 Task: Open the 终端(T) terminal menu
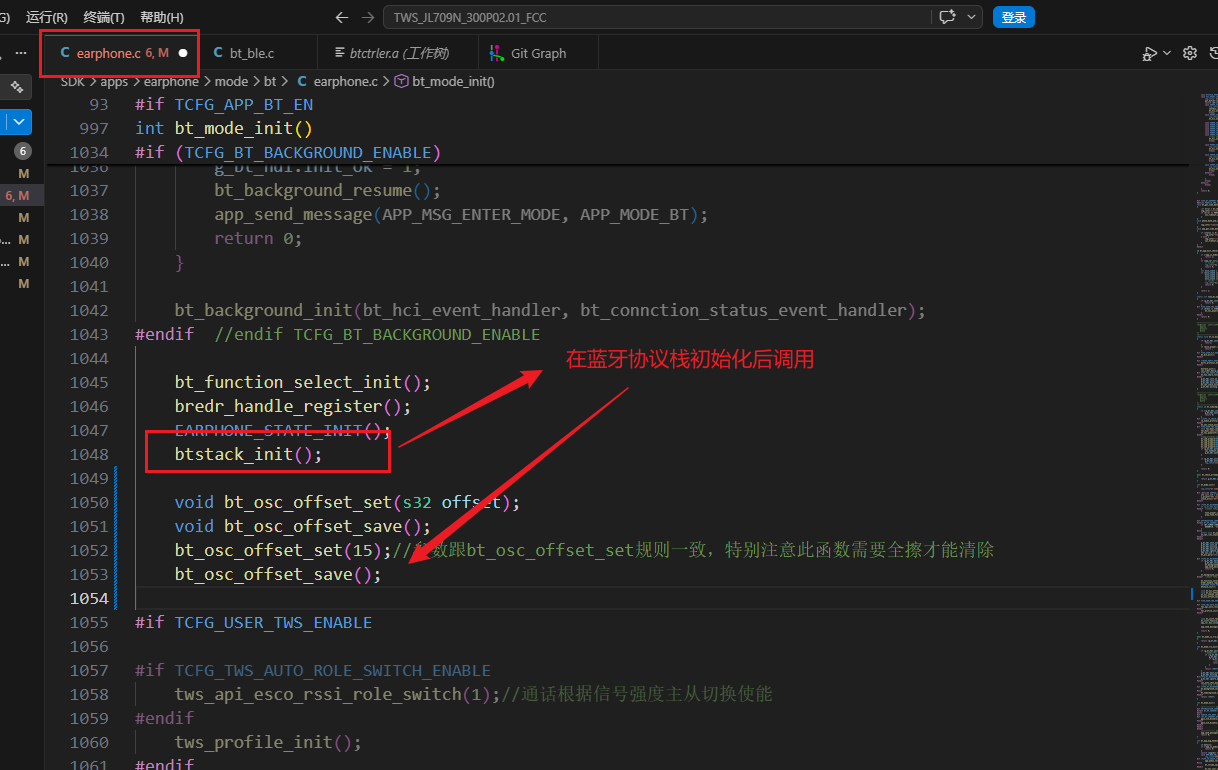coord(104,17)
